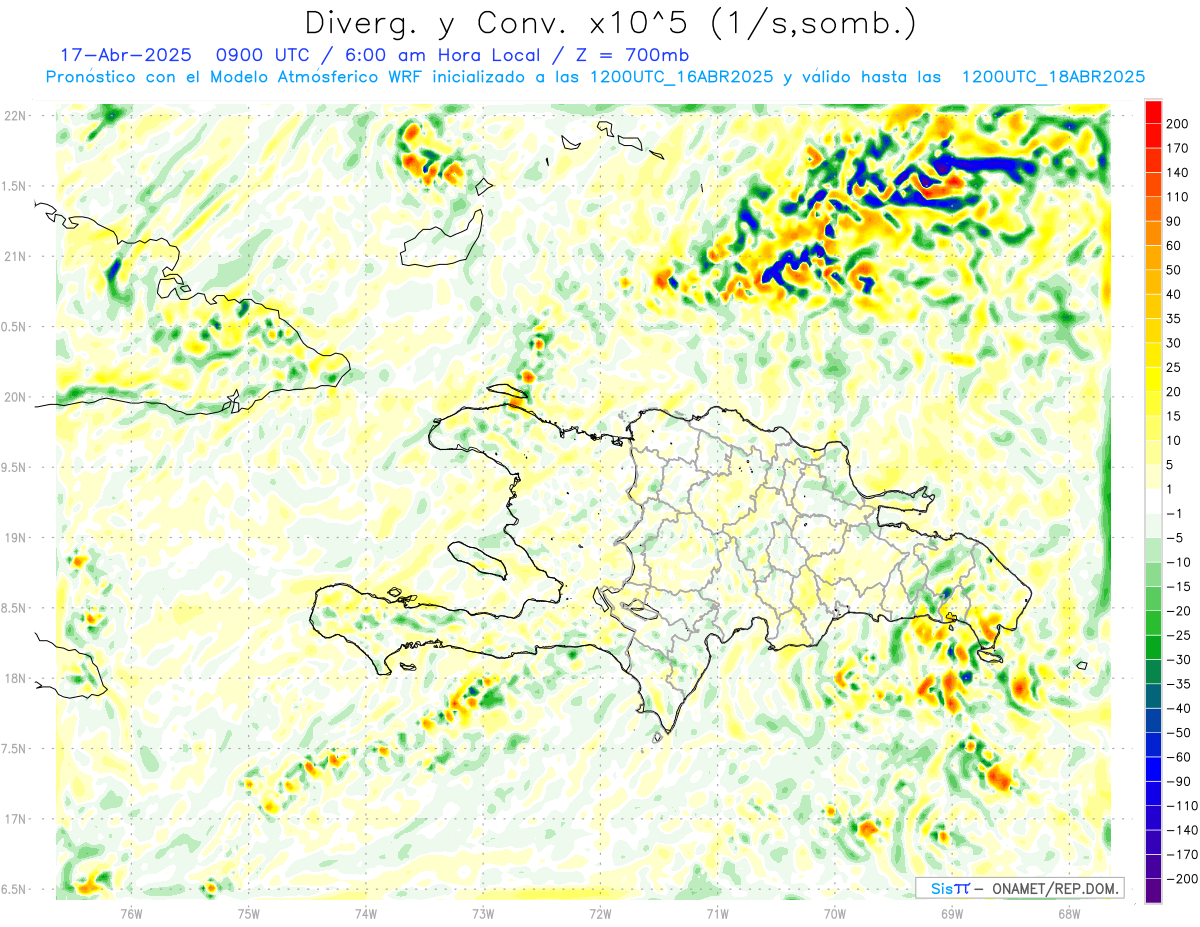Click the colorbar value '20' (positive)
Screen dimensions: 1200x927
pyautogui.click(x=1175, y=391)
